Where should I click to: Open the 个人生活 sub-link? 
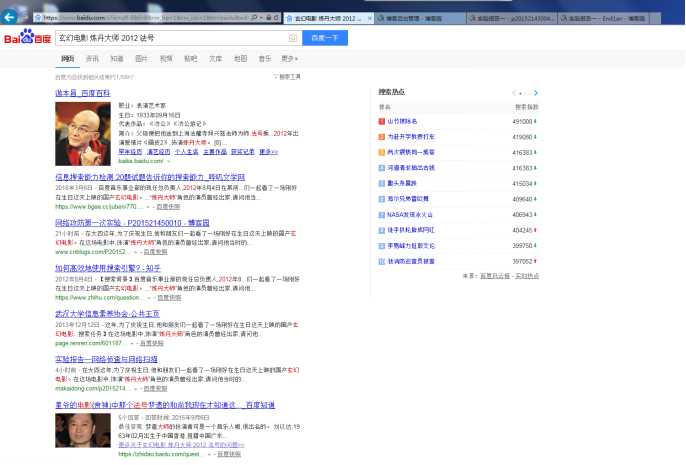pyautogui.click(x=186, y=152)
